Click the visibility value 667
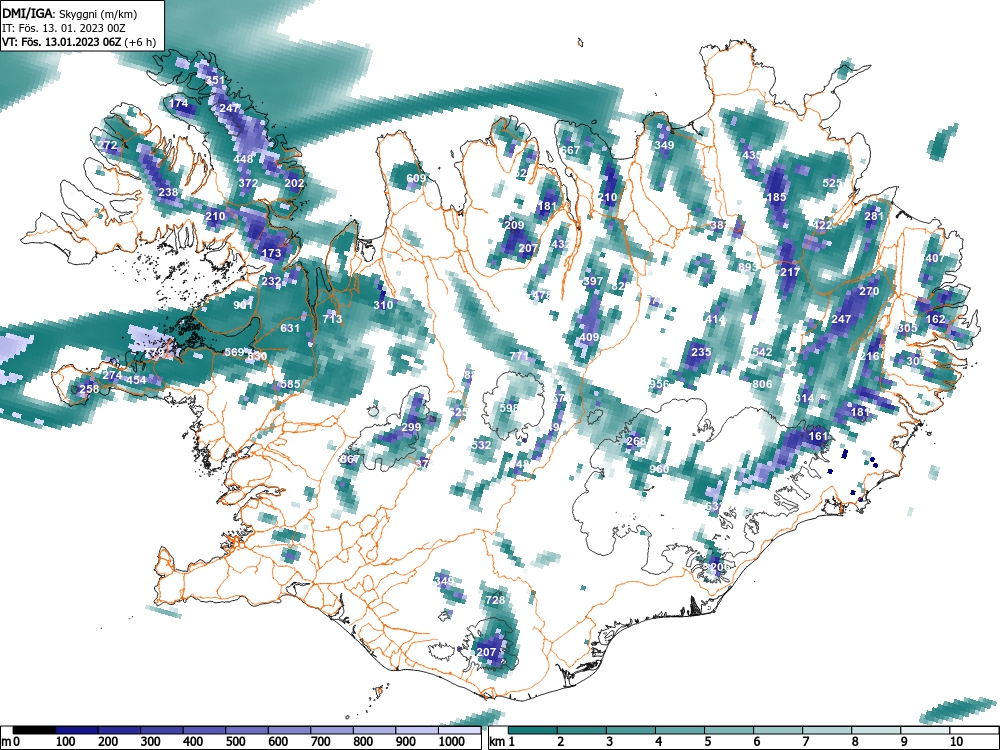This screenshot has height=750, width=1000. pos(570,151)
